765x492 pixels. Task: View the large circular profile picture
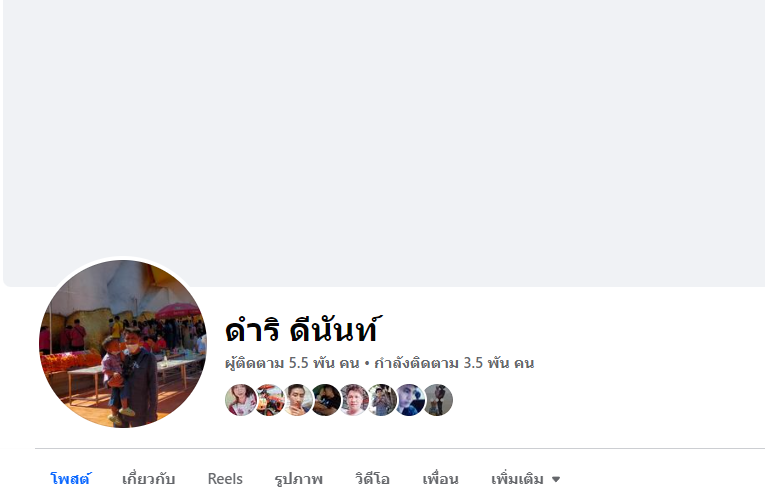click(x=122, y=344)
